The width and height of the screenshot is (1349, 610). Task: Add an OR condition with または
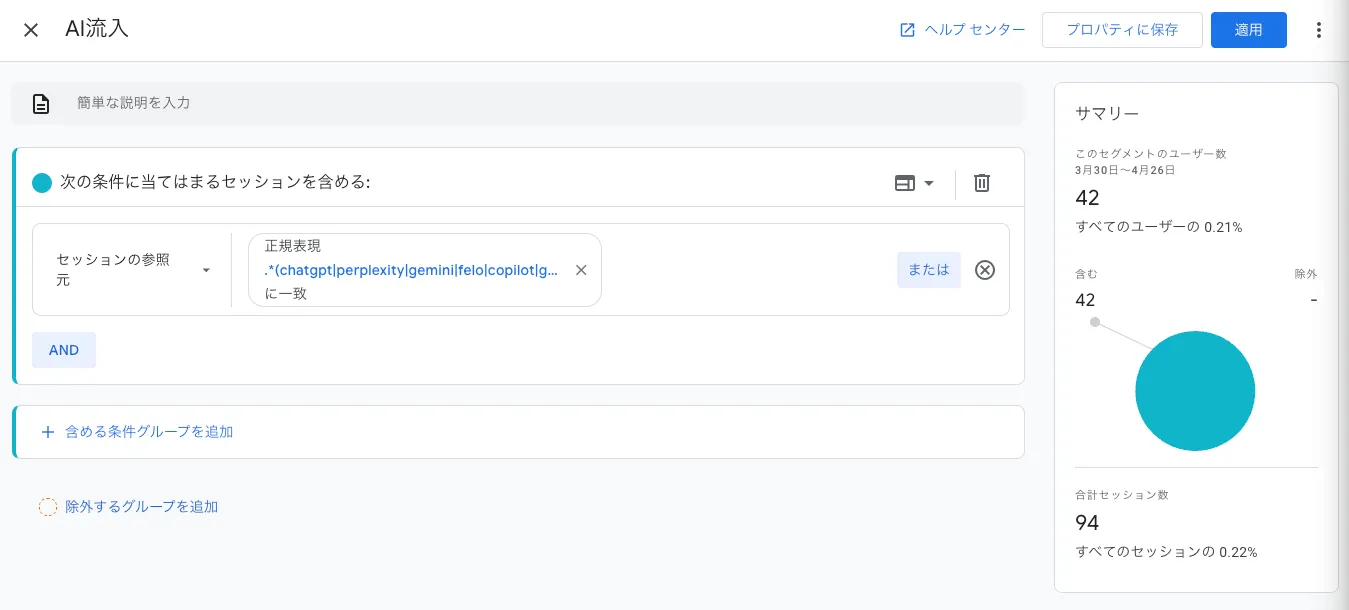pos(928,270)
